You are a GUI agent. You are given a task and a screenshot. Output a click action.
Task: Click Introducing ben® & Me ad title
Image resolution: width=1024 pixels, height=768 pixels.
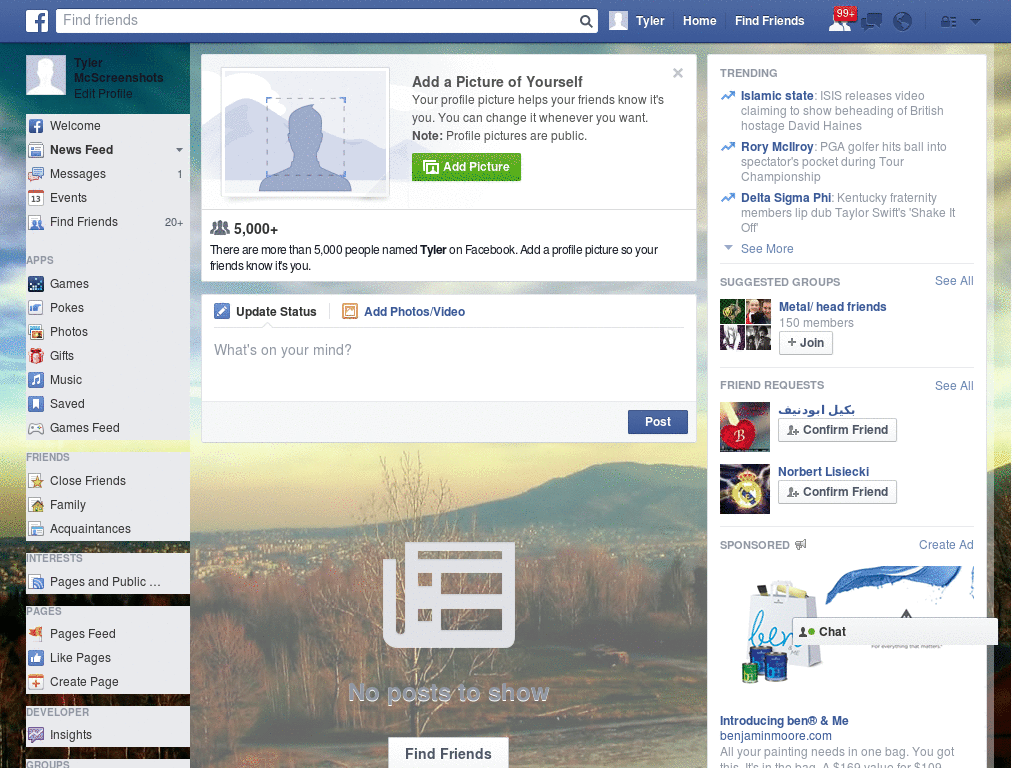784,721
